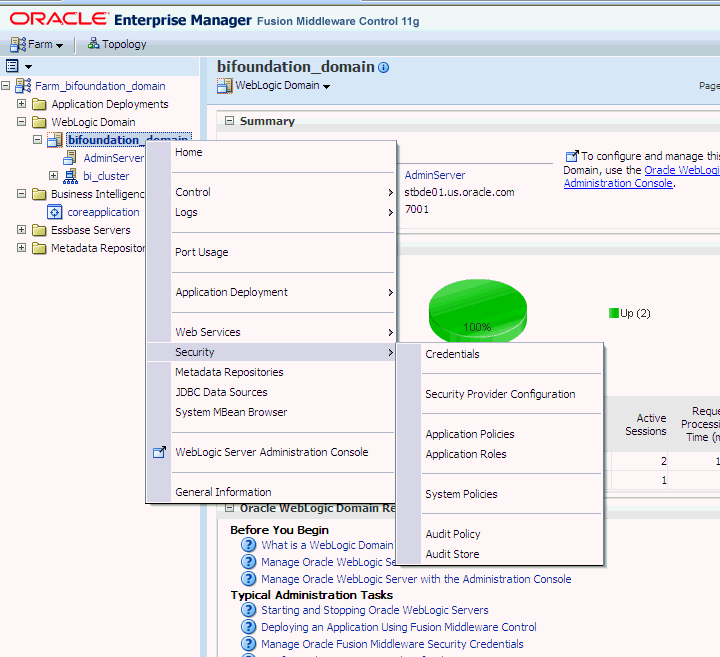Click help icon for Administration Console topic
The width and height of the screenshot is (720, 657).
coord(248,579)
